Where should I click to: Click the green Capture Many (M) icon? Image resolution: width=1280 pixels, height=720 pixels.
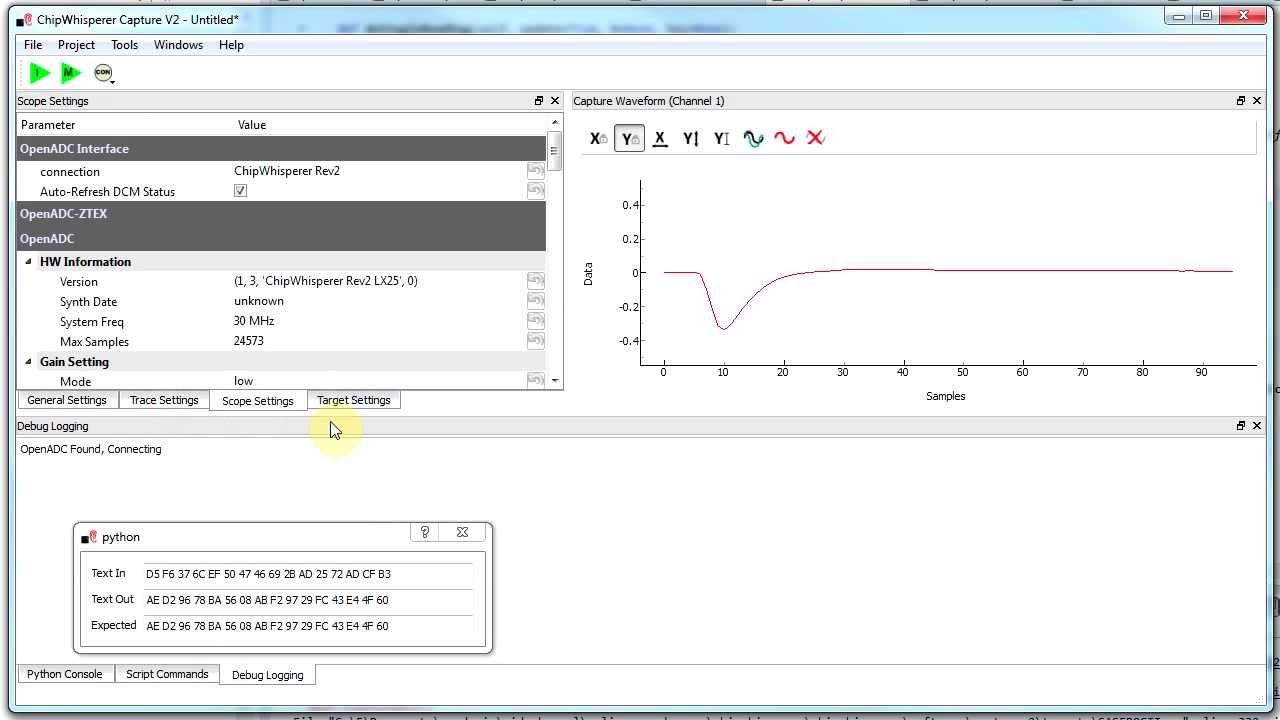point(70,72)
